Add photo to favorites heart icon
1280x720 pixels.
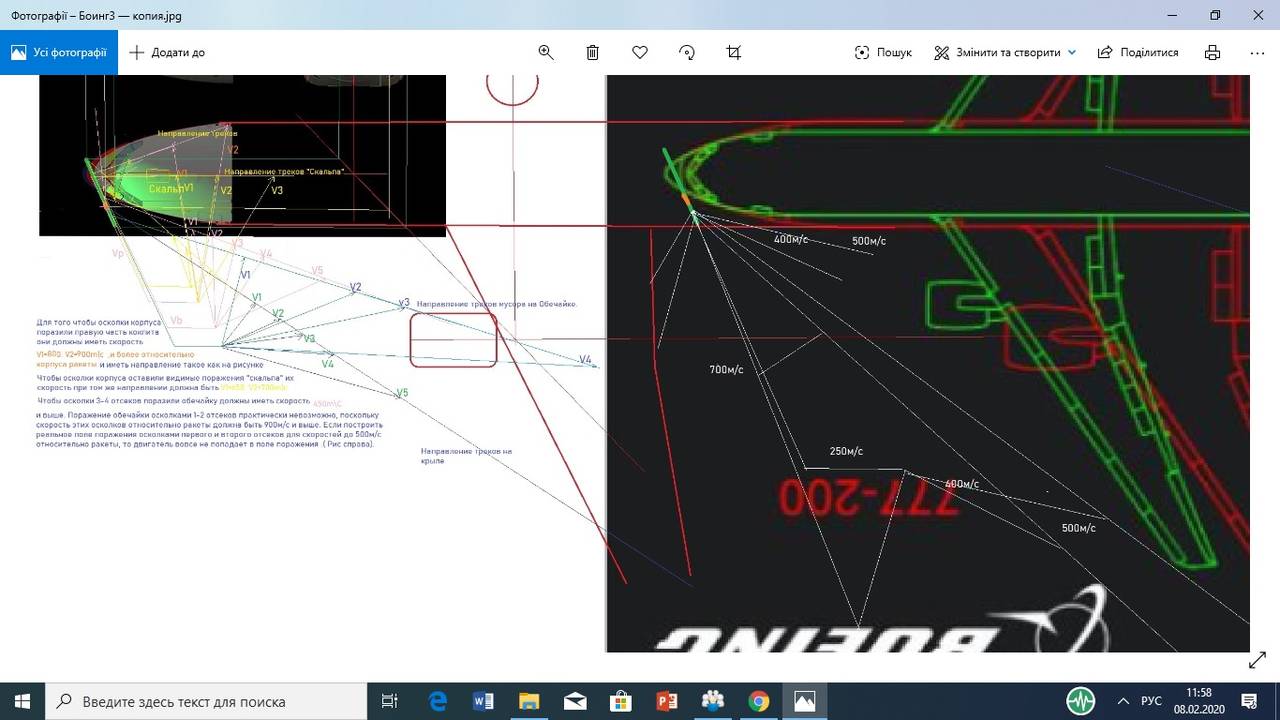pyautogui.click(x=640, y=52)
